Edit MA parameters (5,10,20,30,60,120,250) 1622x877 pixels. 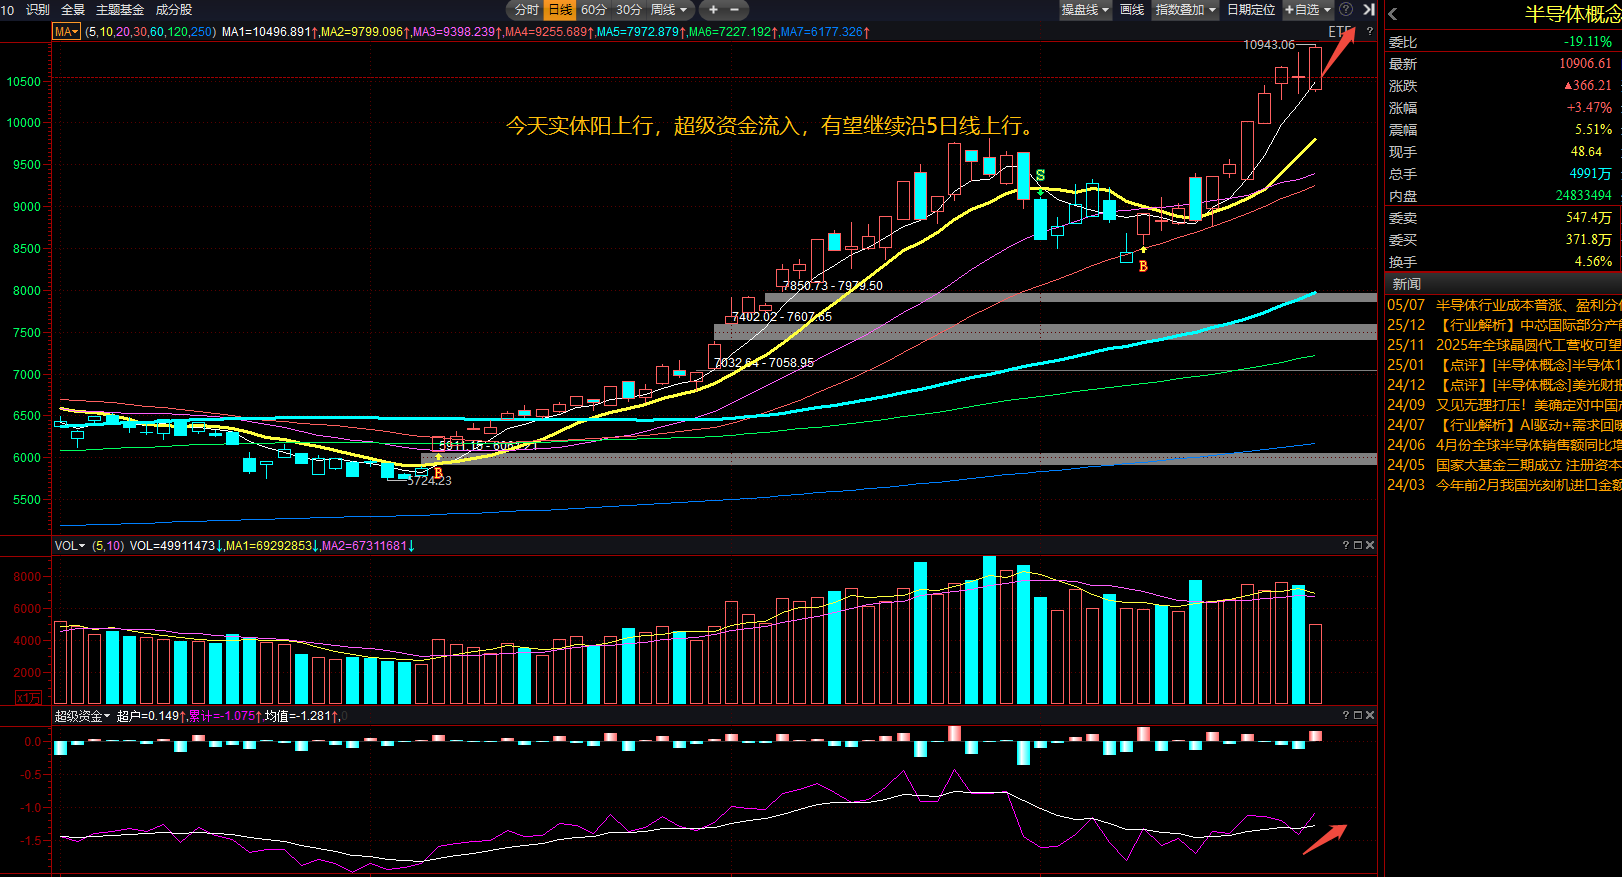tap(150, 32)
